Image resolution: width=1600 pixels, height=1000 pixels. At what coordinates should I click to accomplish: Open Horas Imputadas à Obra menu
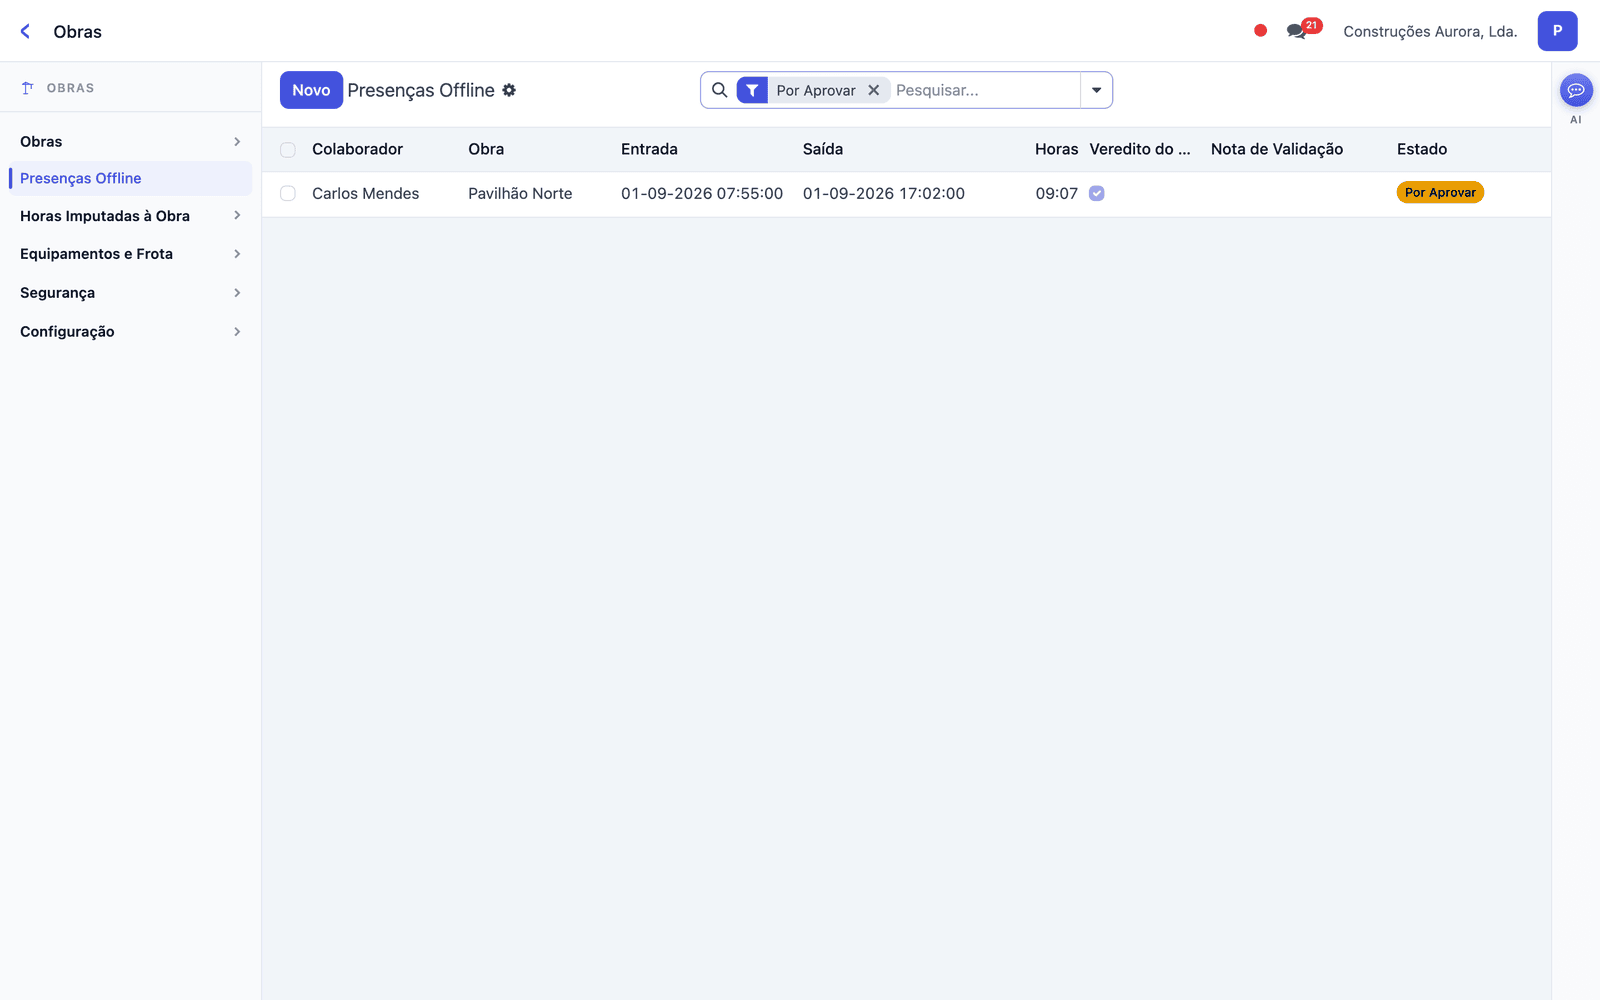click(130, 216)
